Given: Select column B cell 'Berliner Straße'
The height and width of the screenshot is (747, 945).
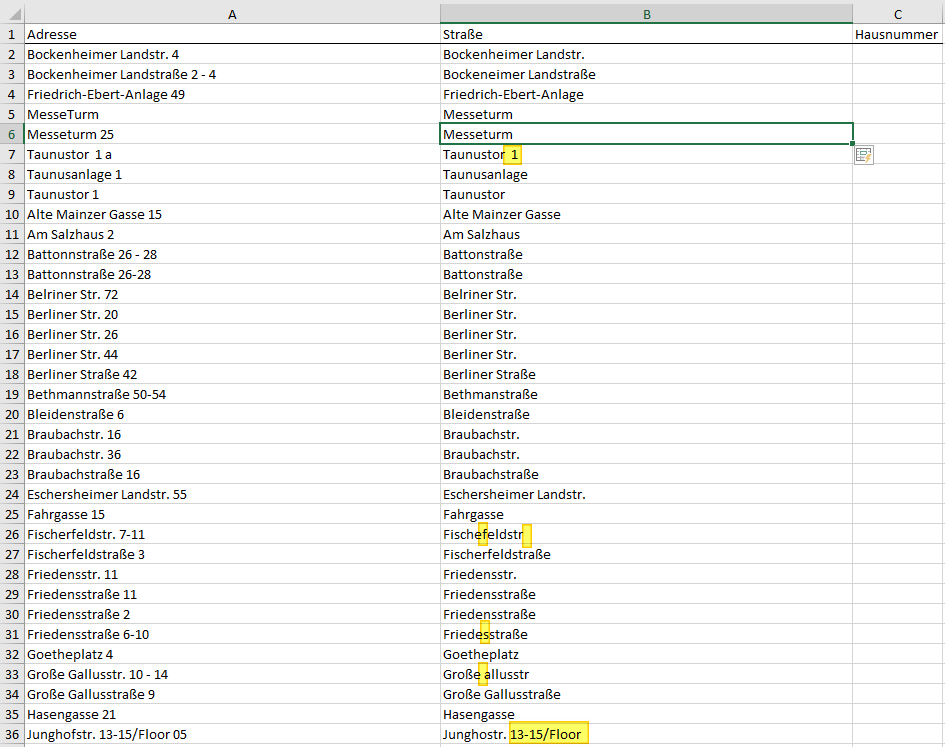Looking at the screenshot, I should 646,374.
